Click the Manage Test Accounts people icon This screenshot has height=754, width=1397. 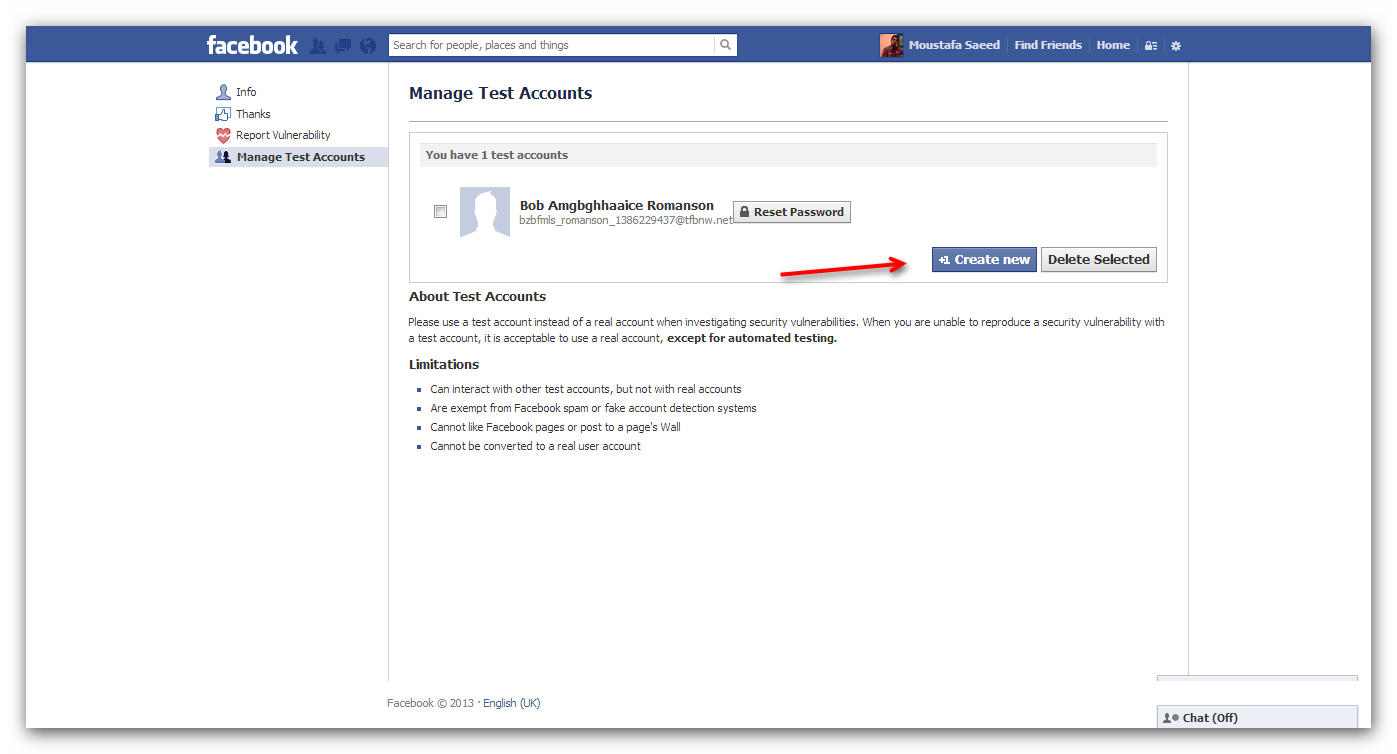point(223,157)
